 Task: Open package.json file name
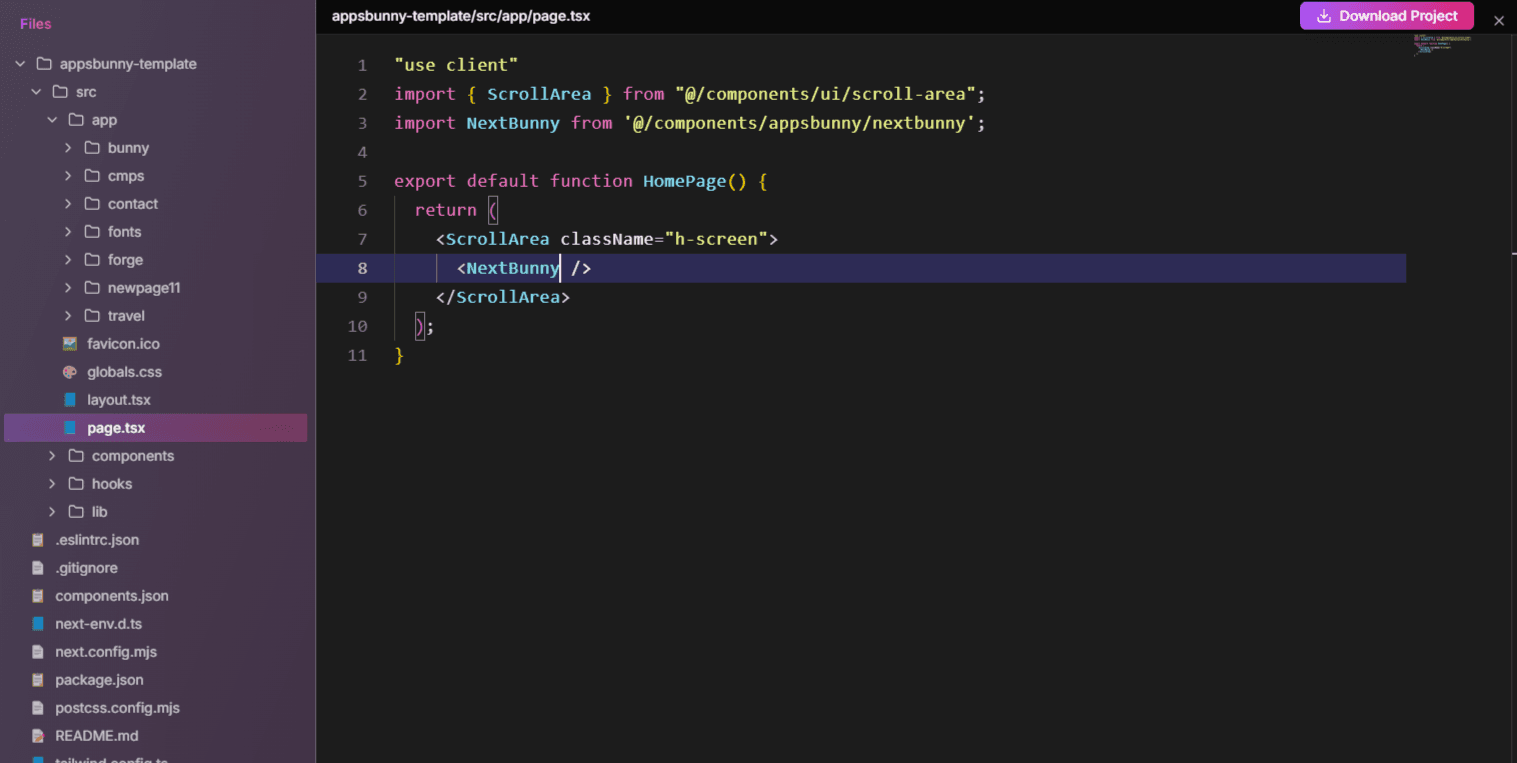(x=99, y=680)
